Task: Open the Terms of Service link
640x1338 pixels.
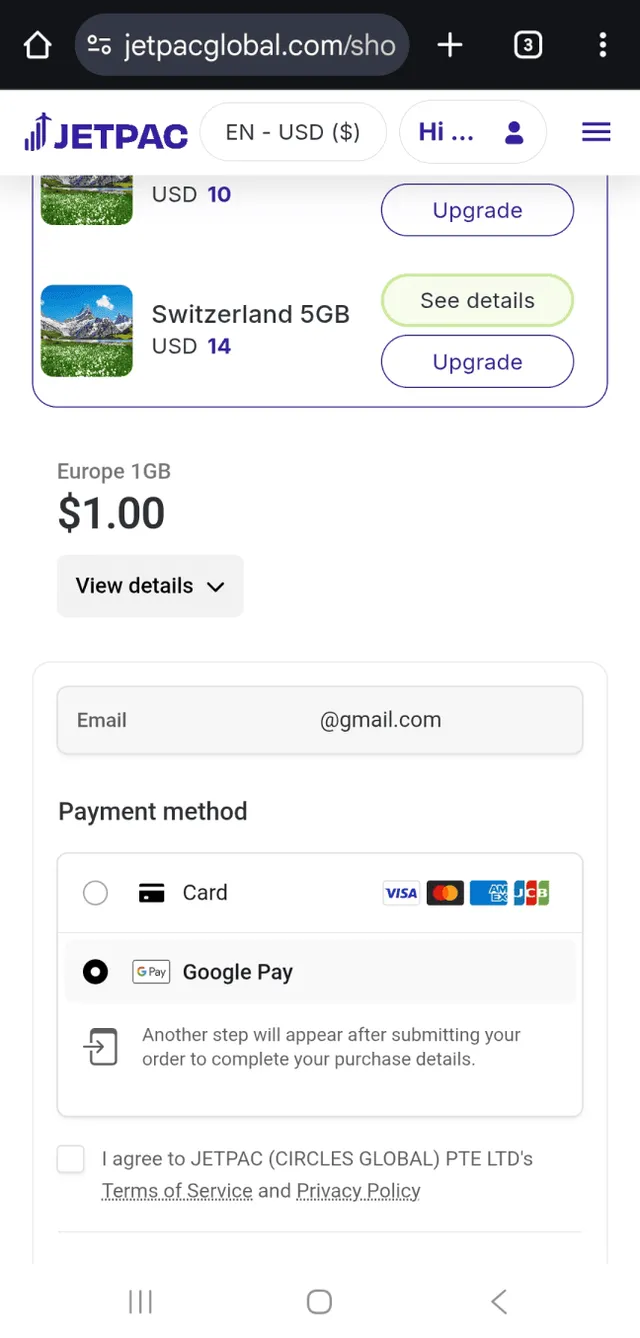Action: click(x=177, y=1191)
